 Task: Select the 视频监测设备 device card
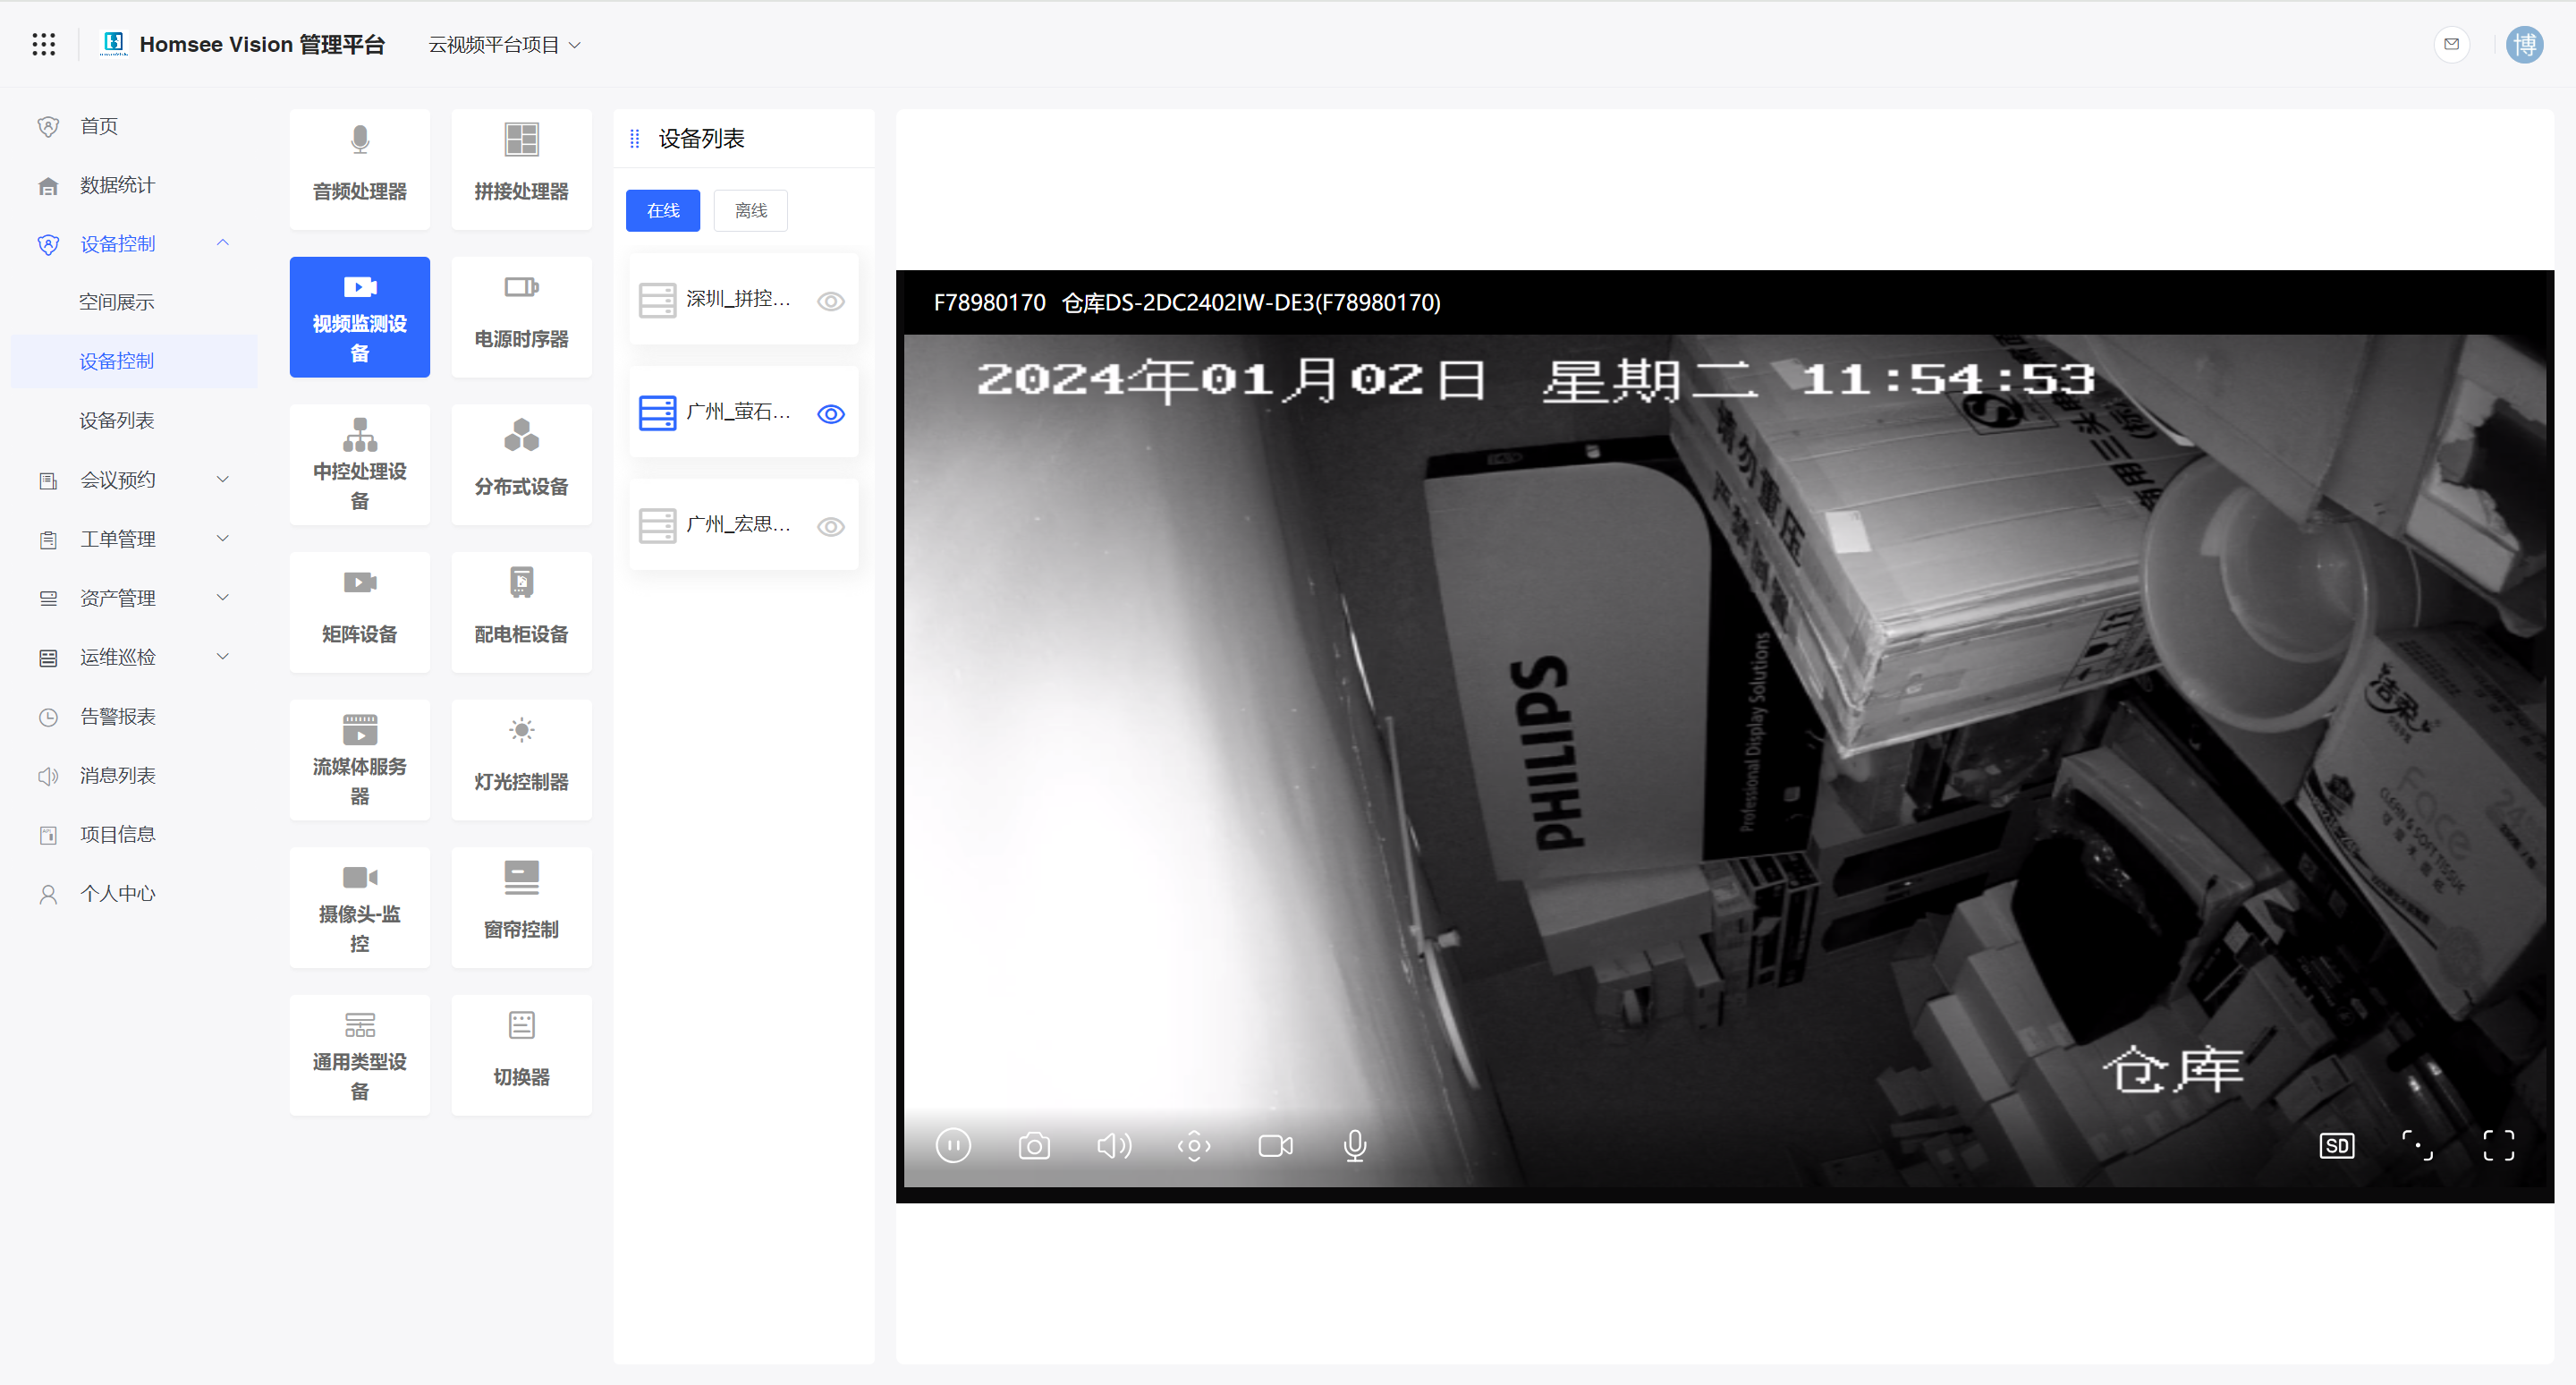coord(360,317)
